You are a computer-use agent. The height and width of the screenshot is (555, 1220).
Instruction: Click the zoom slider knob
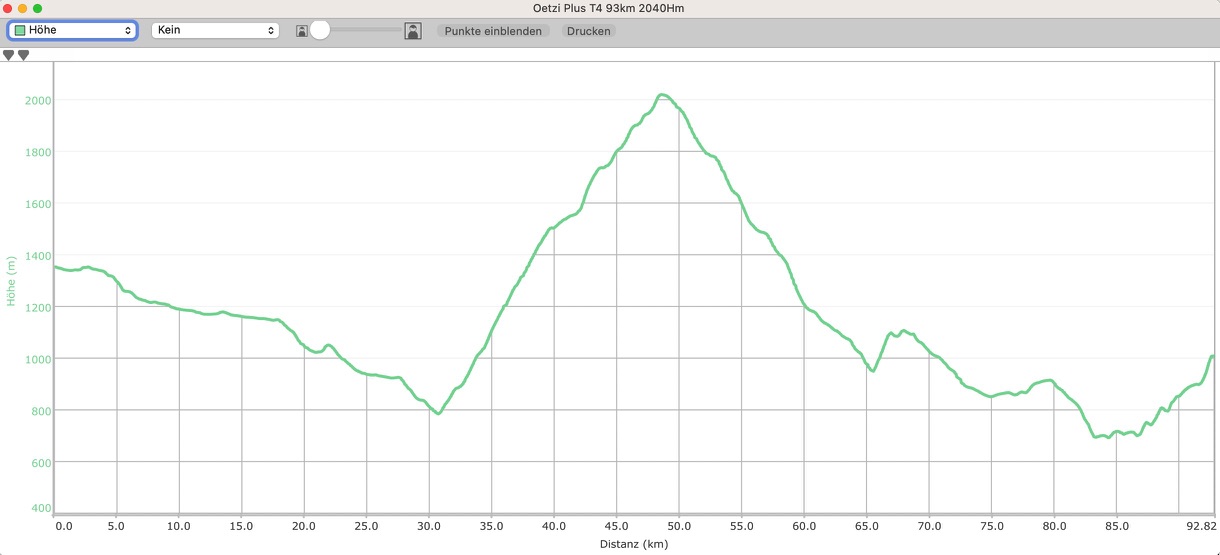[x=320, y=30]
